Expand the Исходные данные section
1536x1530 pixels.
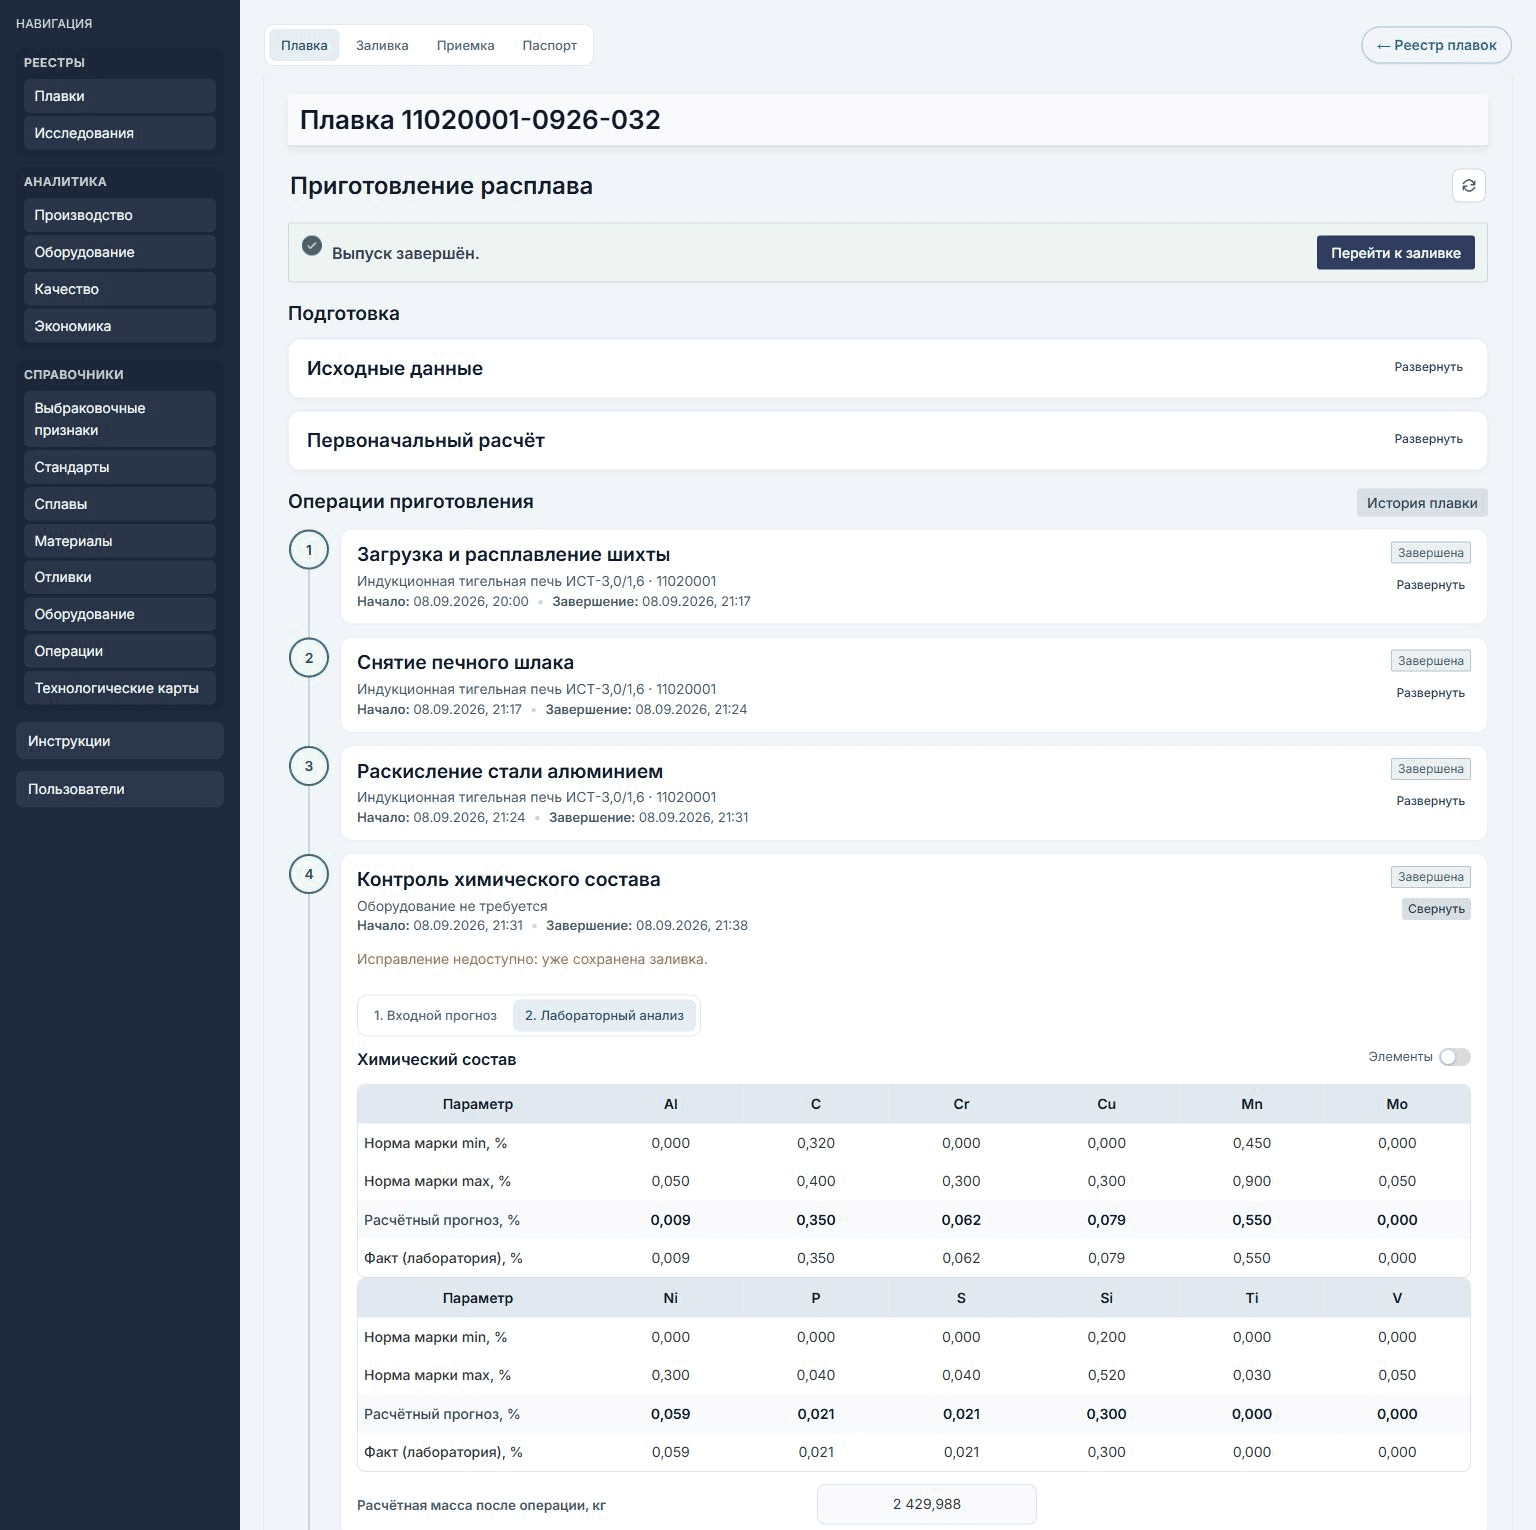pos(1428,367)
